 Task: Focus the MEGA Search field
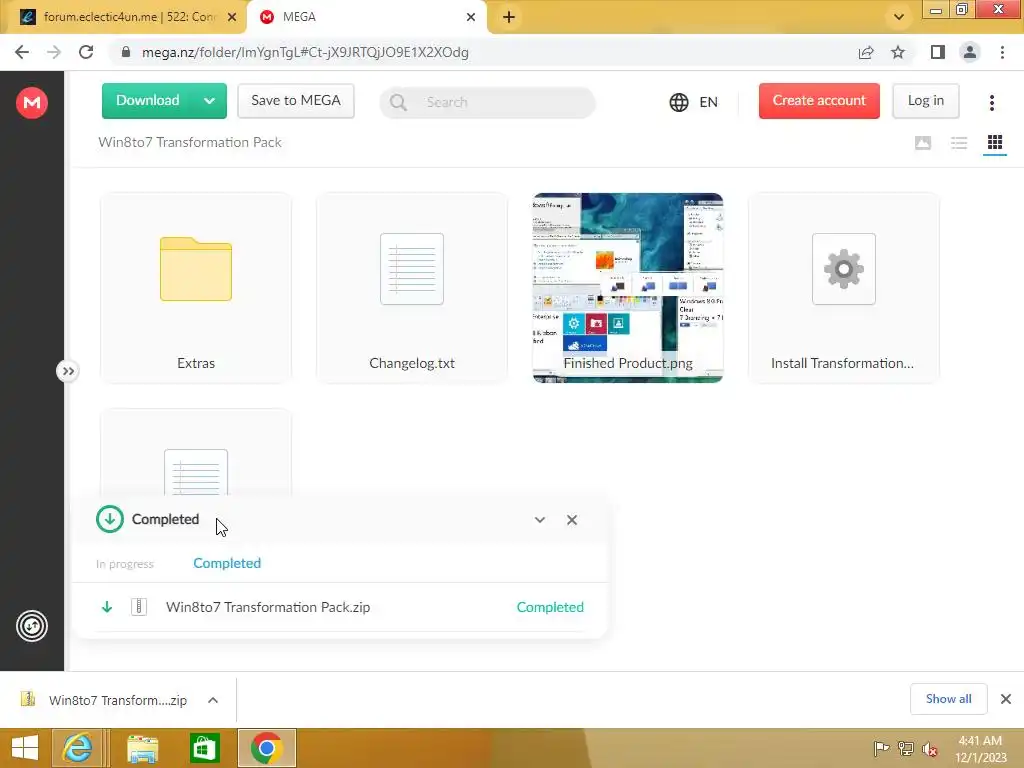point(487,102)
